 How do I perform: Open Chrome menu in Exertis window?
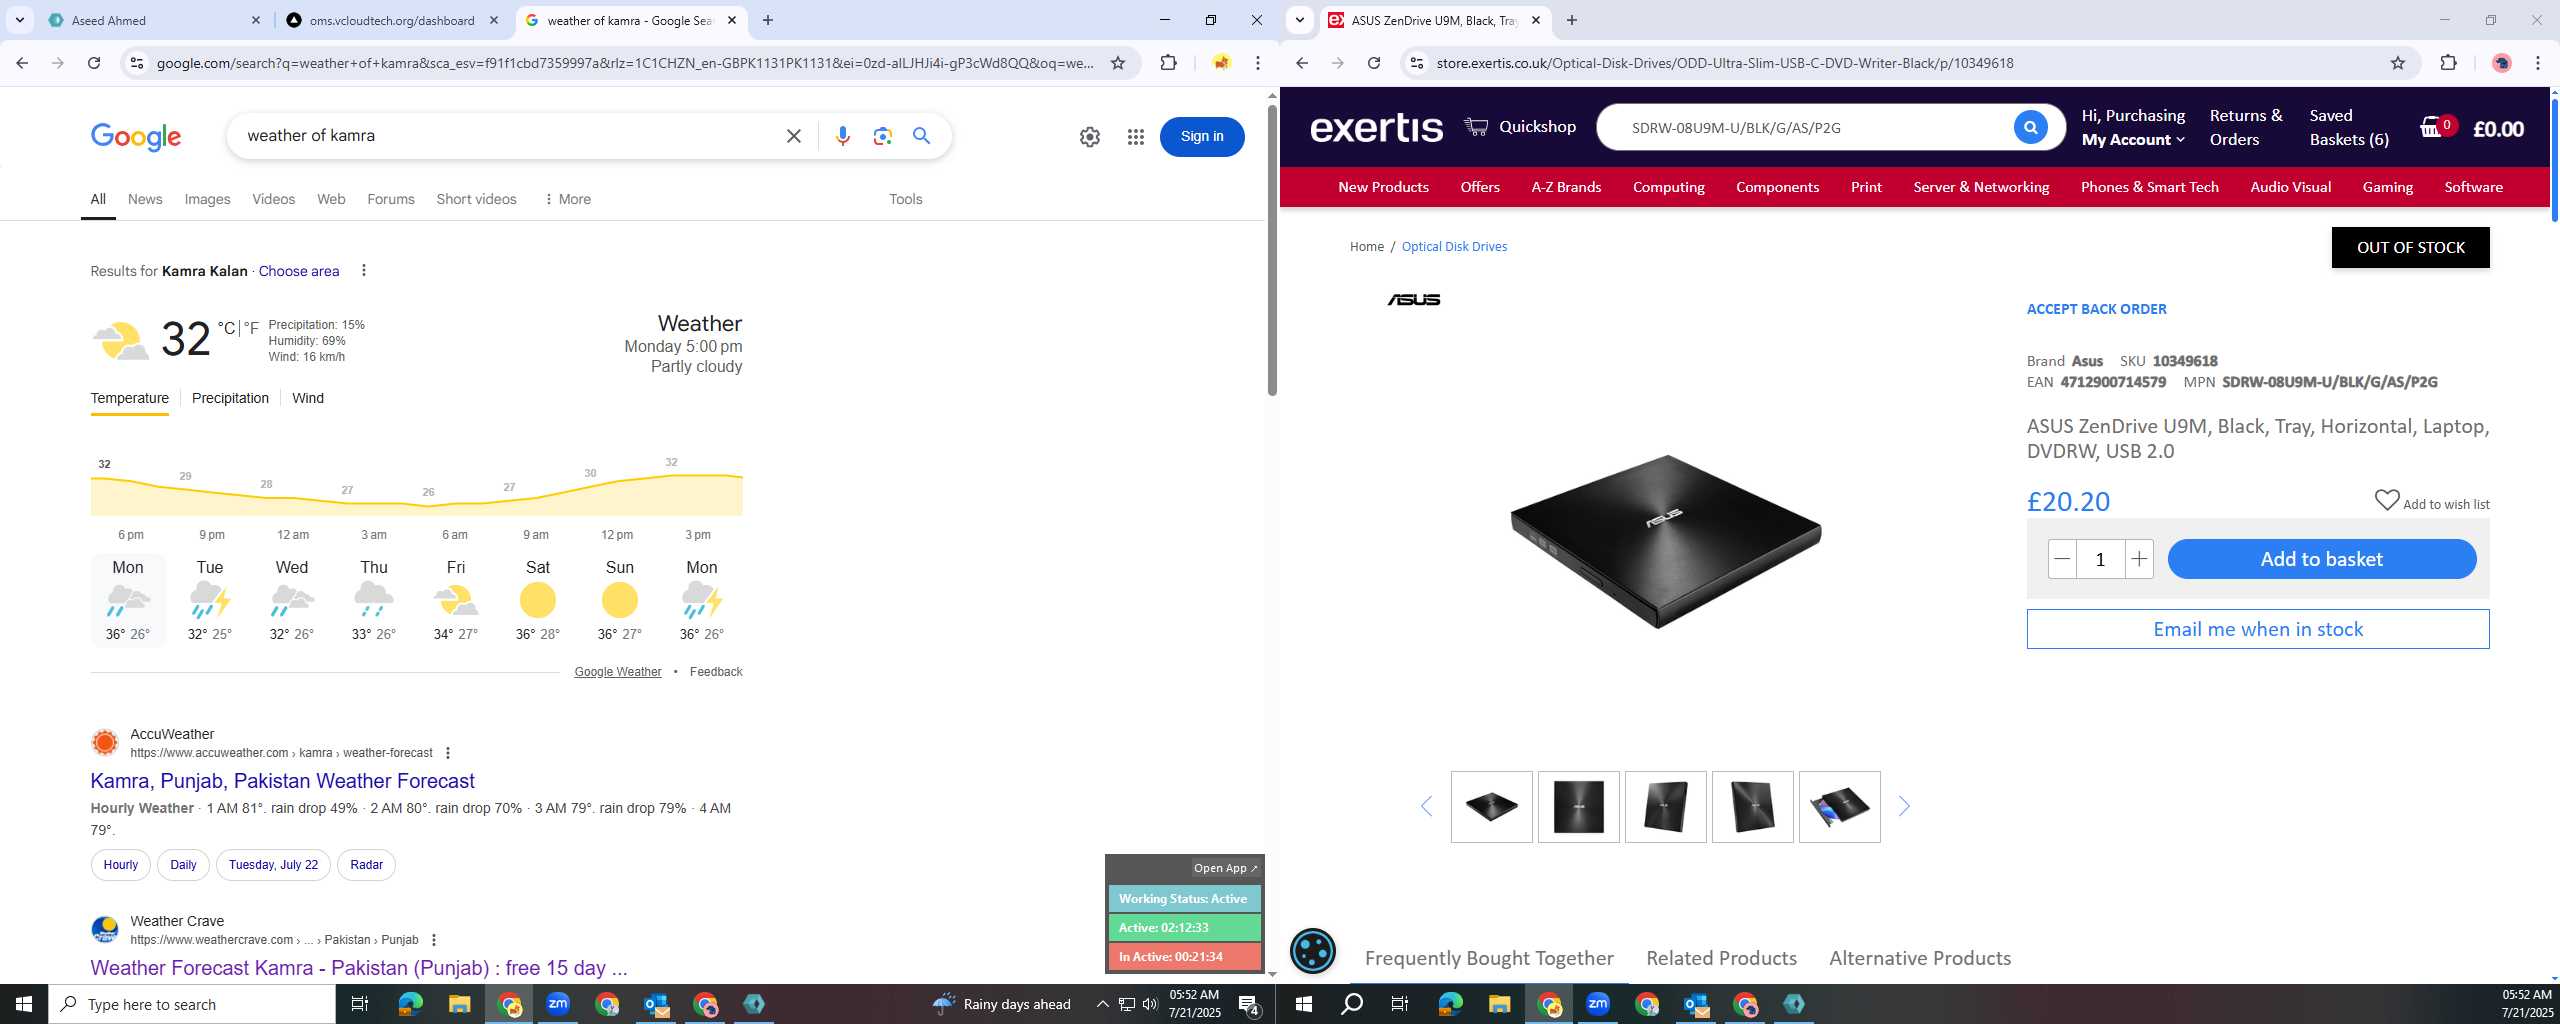point(2538,63)
